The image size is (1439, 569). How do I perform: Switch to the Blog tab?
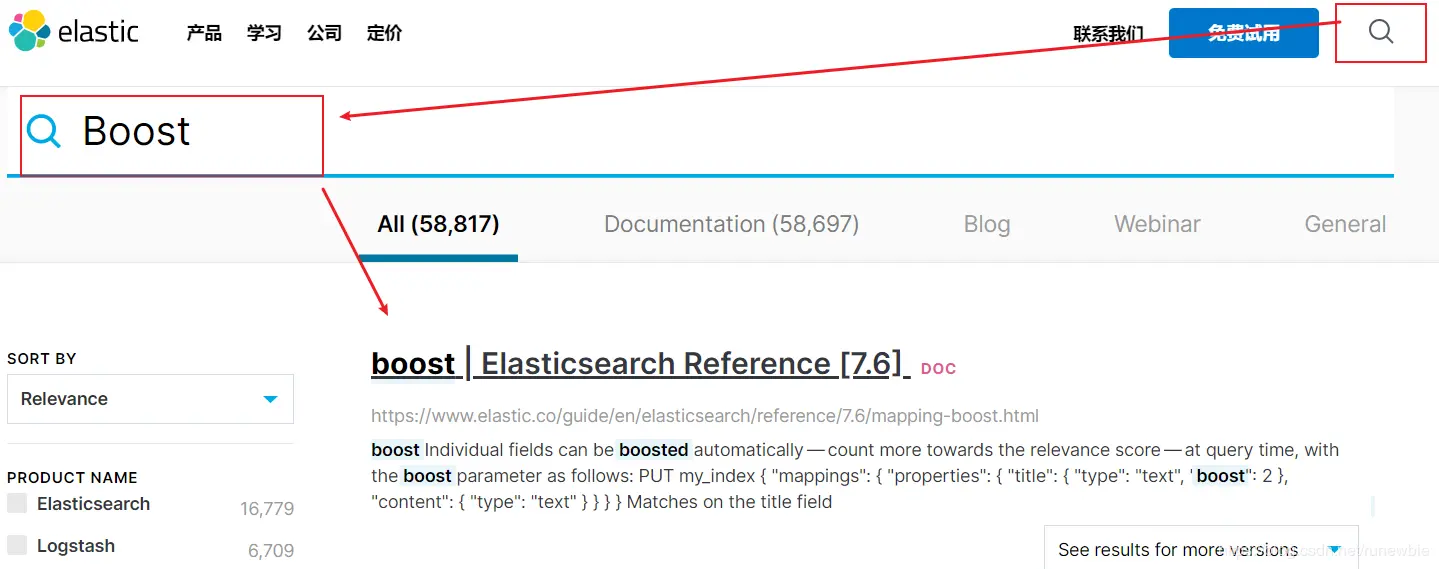[987, 224]
